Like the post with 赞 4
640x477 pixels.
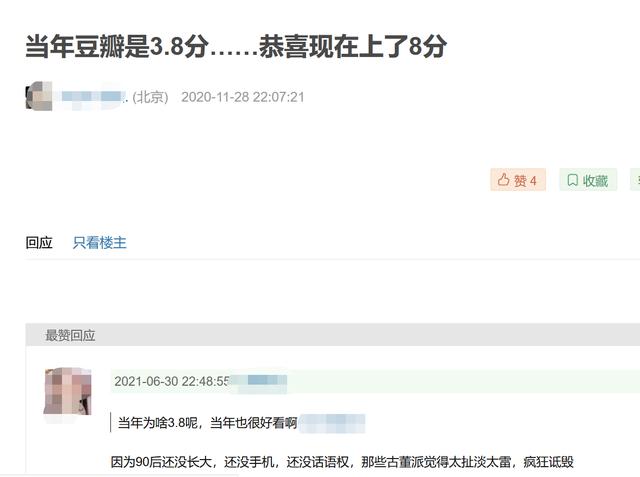518,180
